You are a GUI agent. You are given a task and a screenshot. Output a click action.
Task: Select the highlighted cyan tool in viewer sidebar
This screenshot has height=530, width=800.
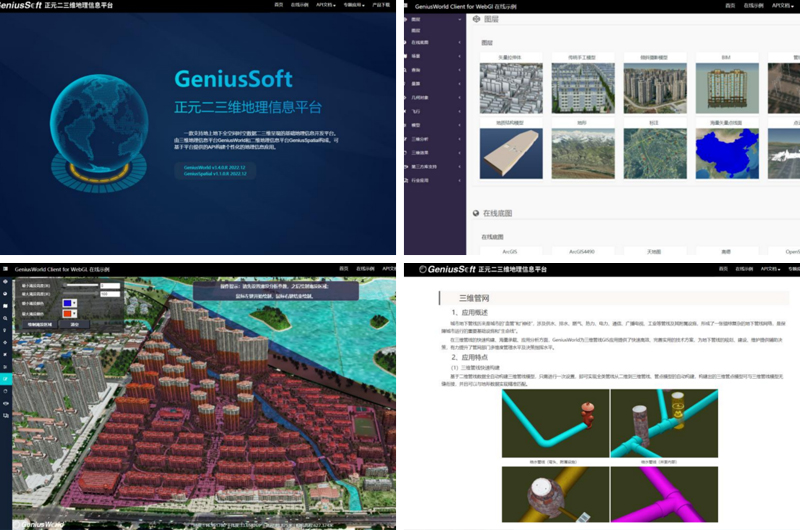tap(6, 378)
